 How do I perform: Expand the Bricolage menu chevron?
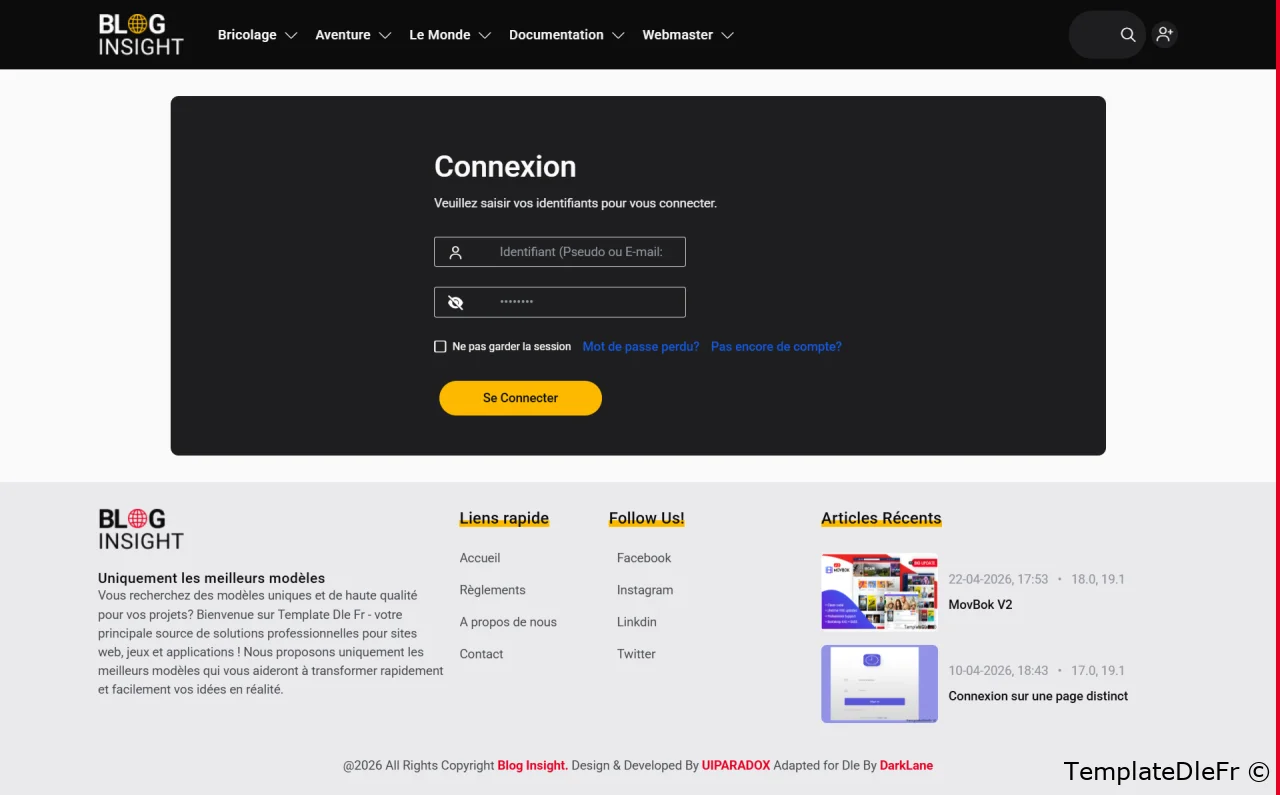click(291, 35)
